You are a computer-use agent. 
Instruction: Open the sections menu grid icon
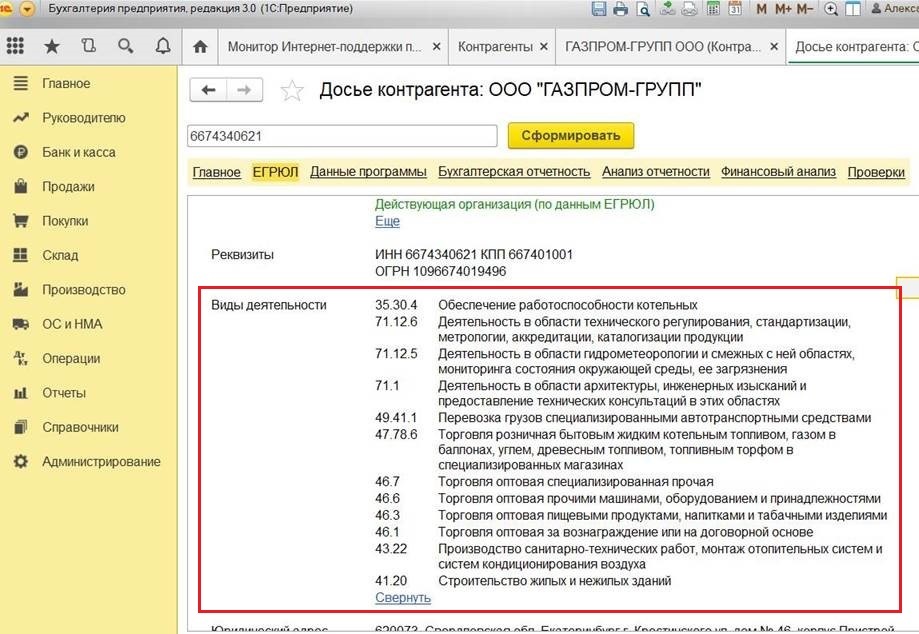tap(15, 46)
